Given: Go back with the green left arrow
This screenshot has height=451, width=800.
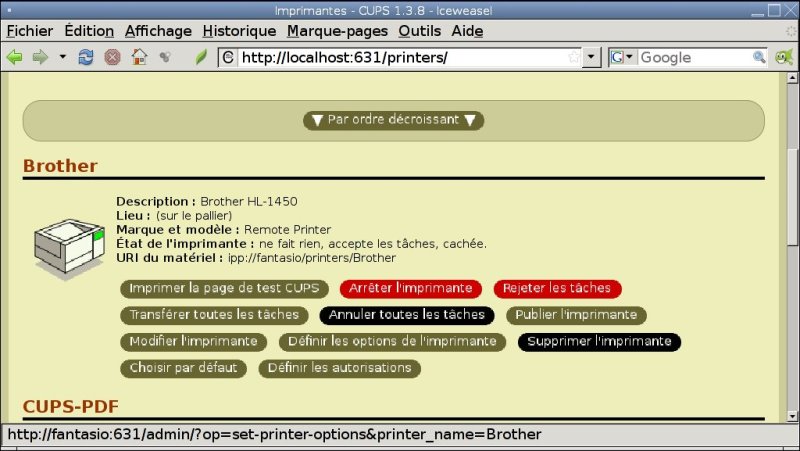Looking at the screenshot, I should point(14,57).
